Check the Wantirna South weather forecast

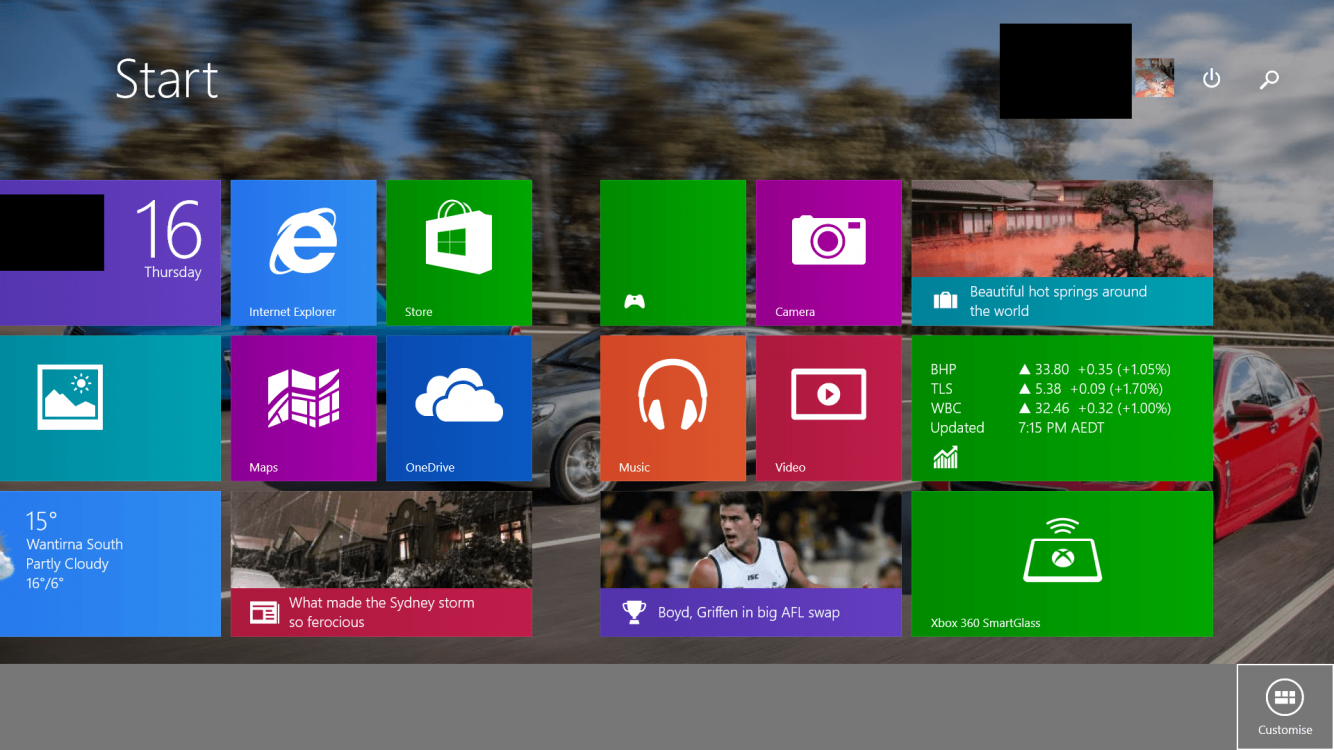(110, 563)
